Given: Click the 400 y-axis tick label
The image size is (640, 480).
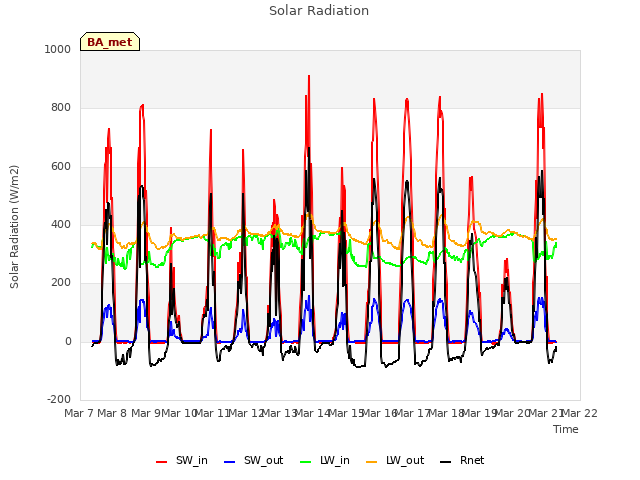Looking at the screenshot, I should 61,224.
